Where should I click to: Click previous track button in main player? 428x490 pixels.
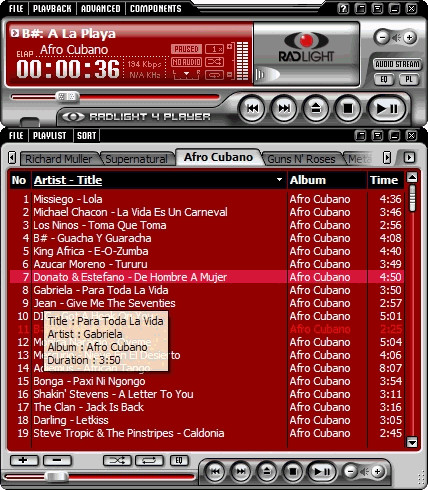tap(252, 108)
